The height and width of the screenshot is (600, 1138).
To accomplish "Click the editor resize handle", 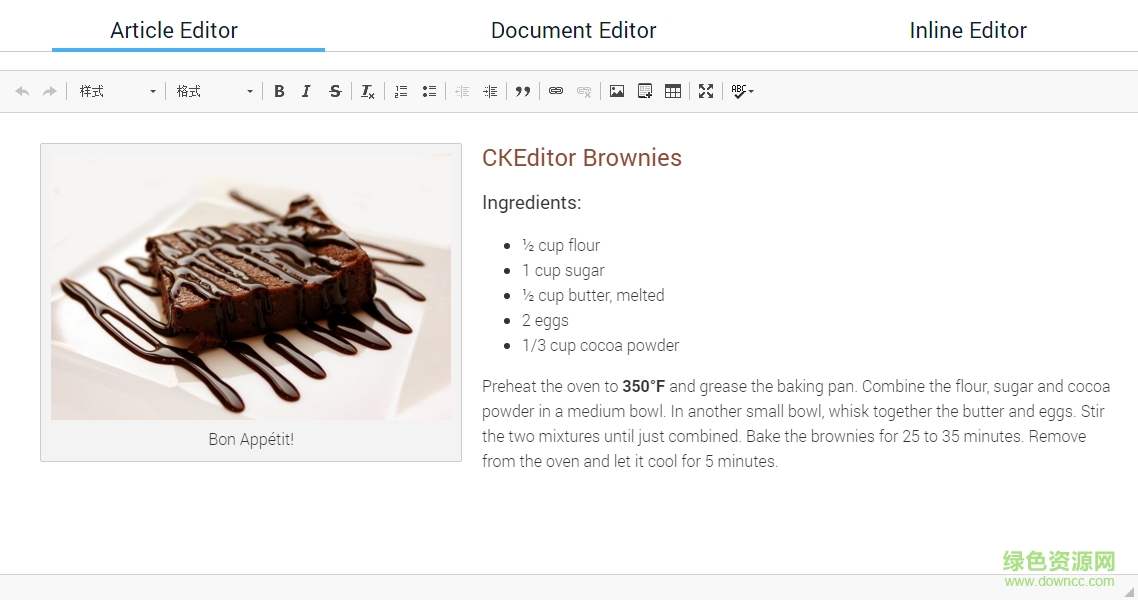I will [1129, 592].
